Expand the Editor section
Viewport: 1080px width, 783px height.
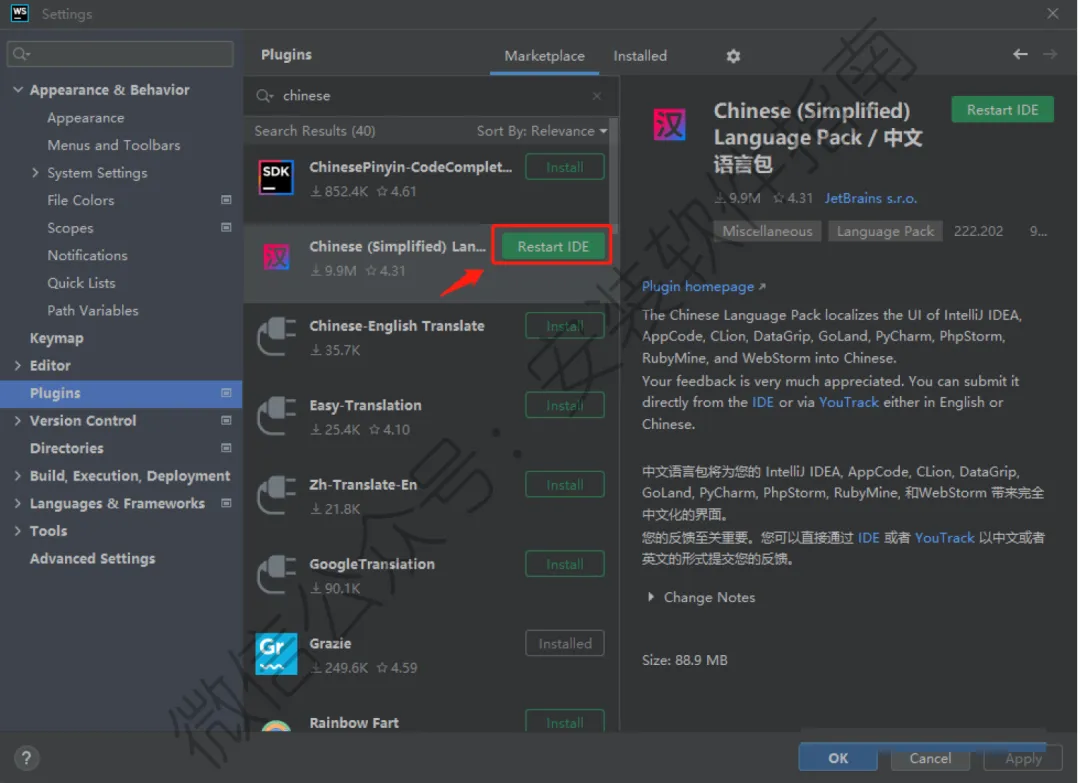coord(18,365)
